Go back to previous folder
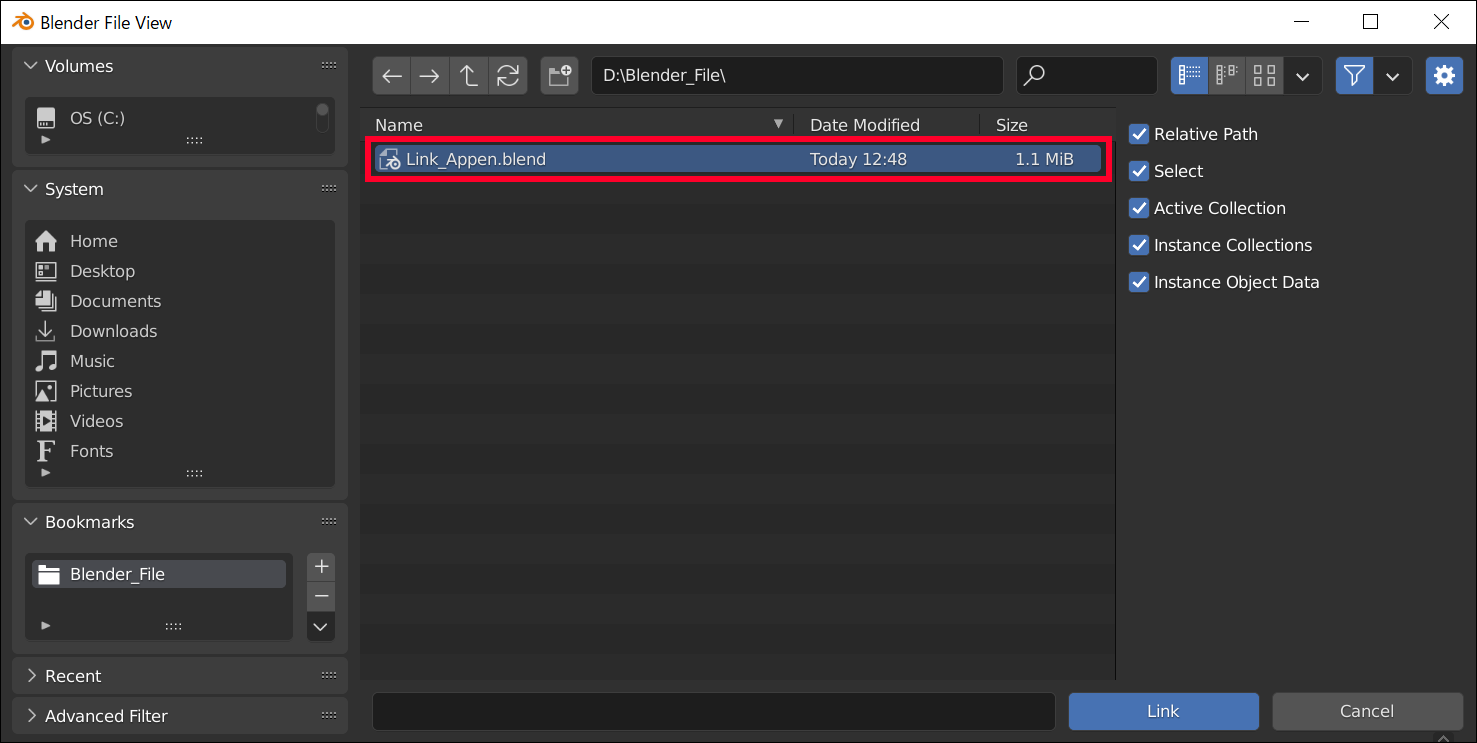1477x743 pixels. [x=391, y=75]
